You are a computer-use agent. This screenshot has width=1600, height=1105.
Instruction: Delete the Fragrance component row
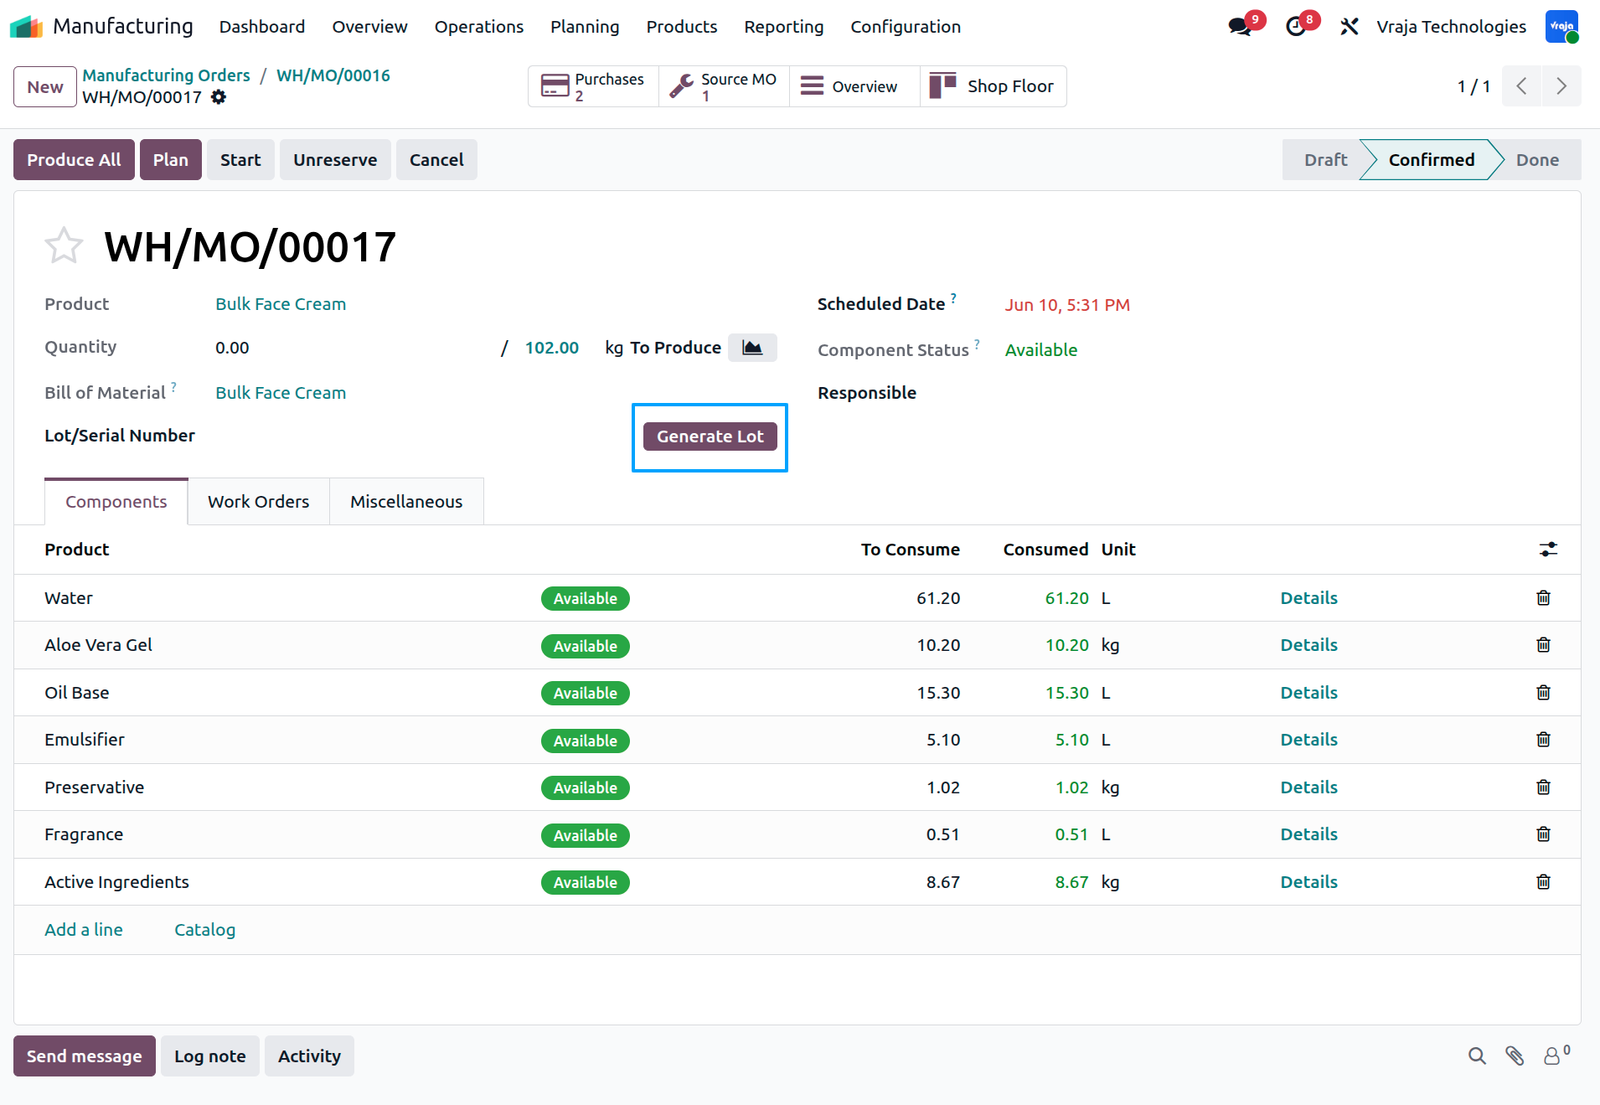(1543, 834)
